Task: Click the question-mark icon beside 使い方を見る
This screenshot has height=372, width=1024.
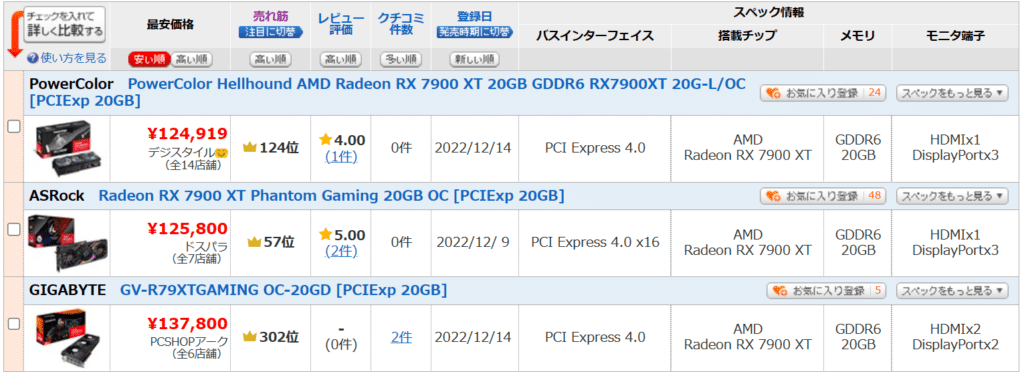Action: (x=33, y=59)
